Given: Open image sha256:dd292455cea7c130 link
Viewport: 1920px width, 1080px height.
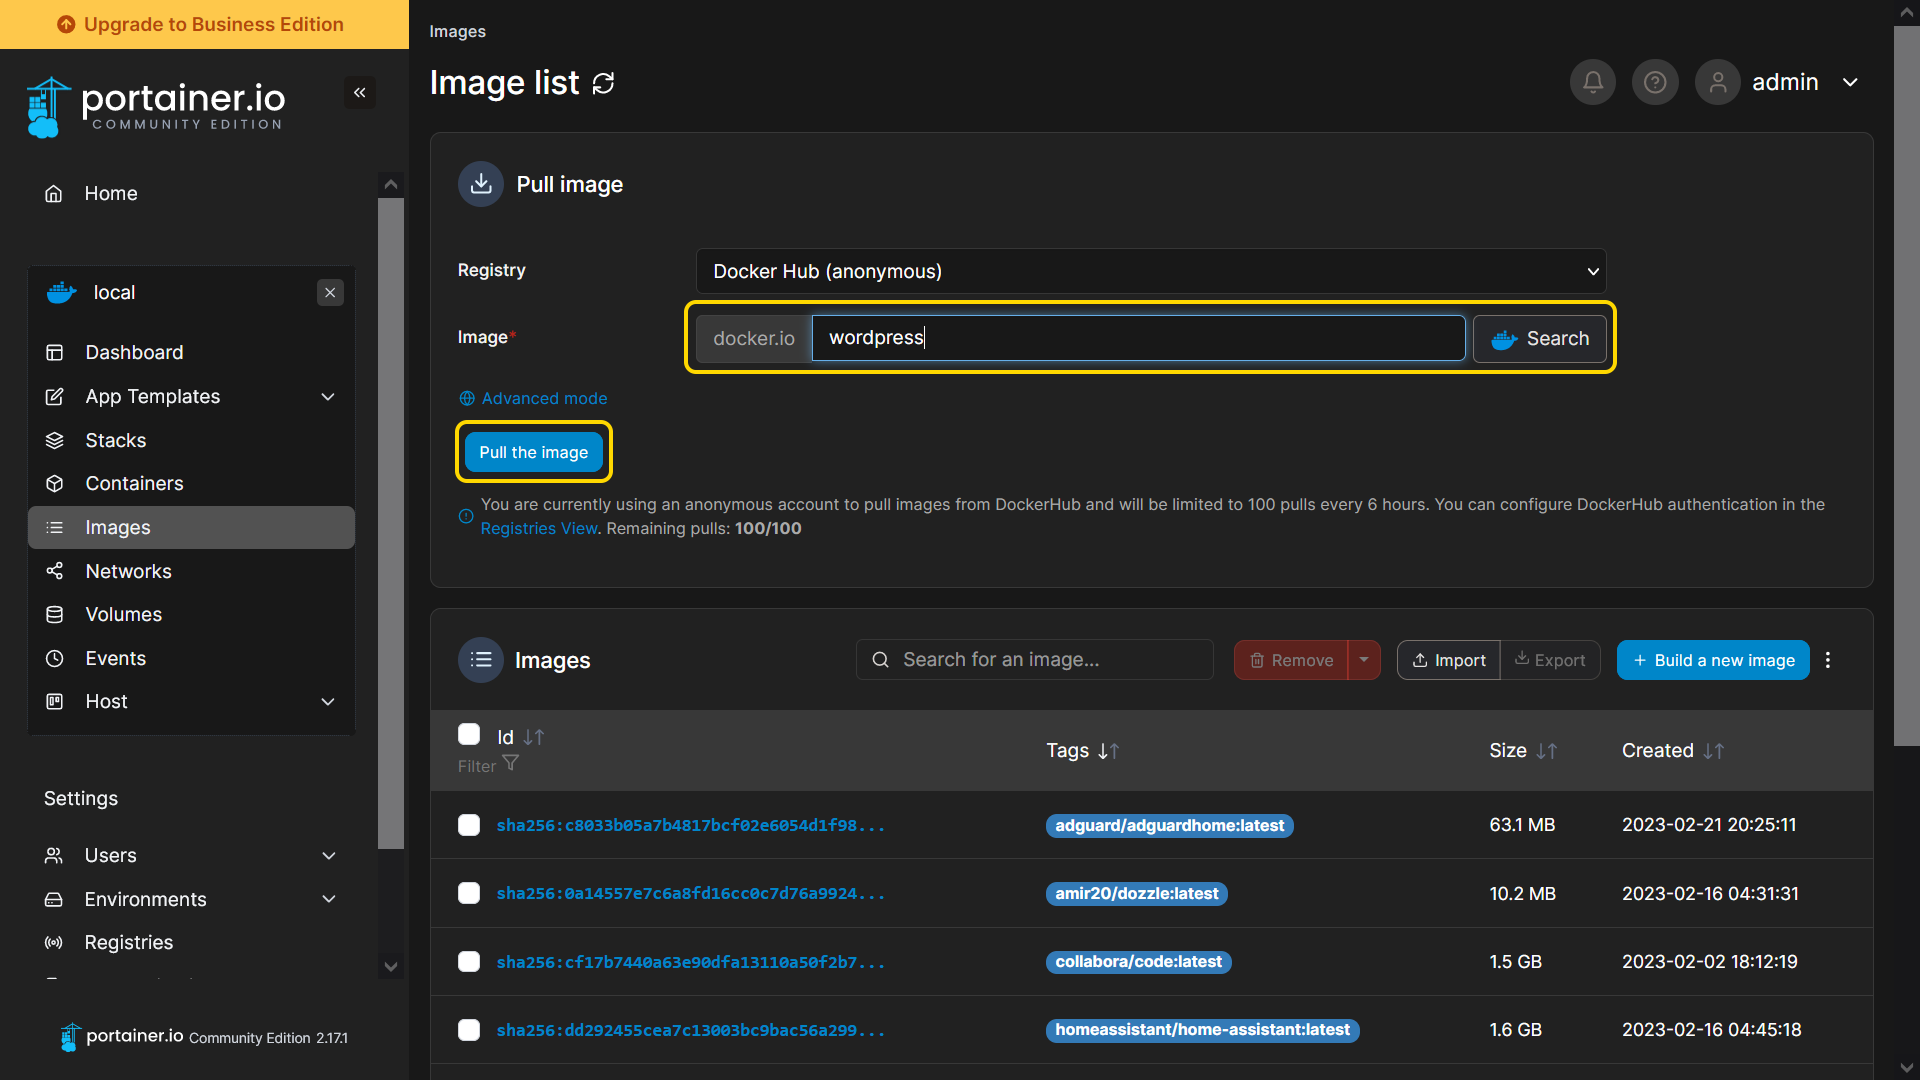Looking at the screenshot, I should pyautogui.click(x=690, y=1031).
